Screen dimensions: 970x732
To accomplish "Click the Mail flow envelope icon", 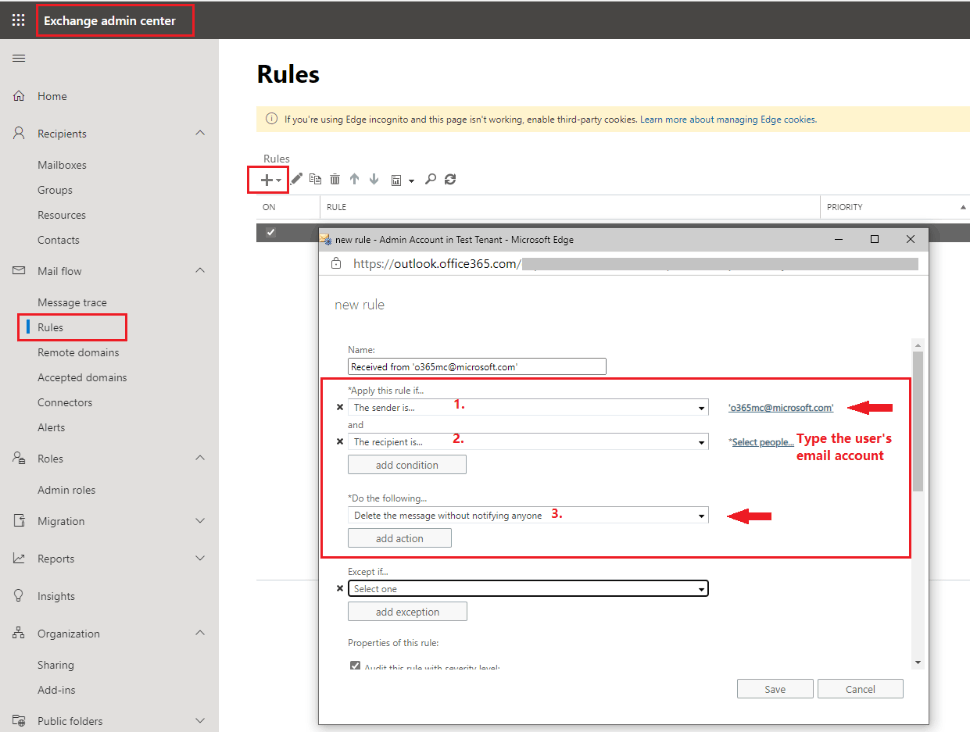I will pyautogui.click(x=19, y=270).
